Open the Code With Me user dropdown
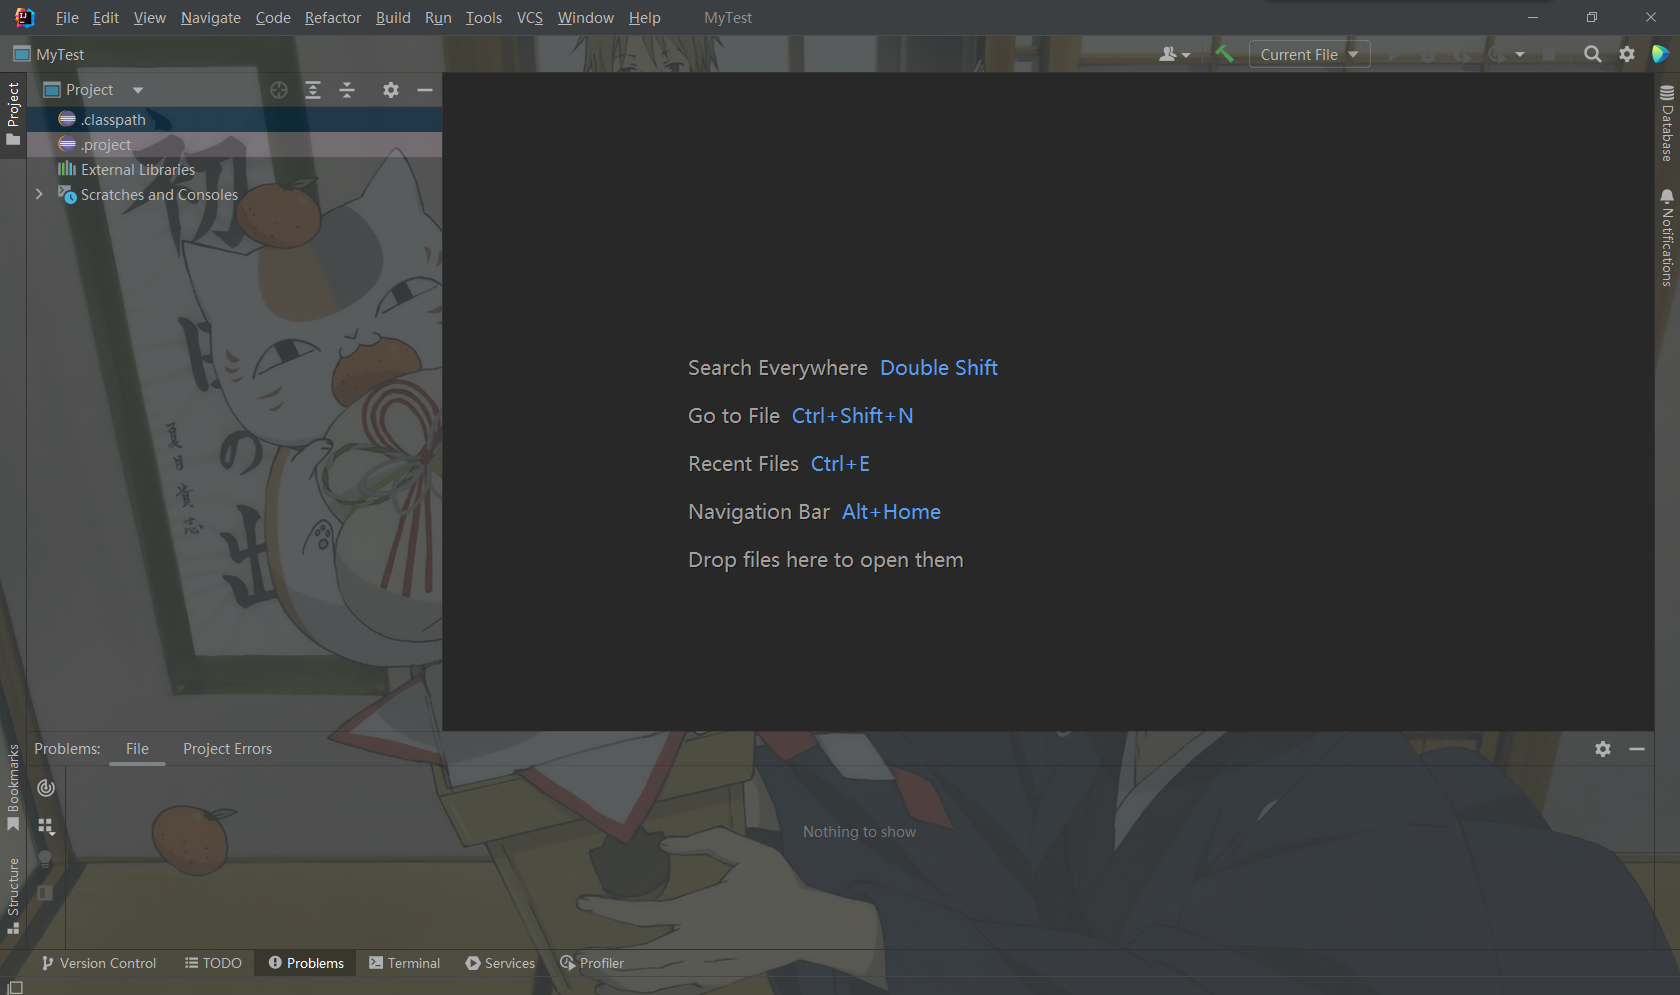The width and height of the screenshot is (1680, 995). (1174, 54)
